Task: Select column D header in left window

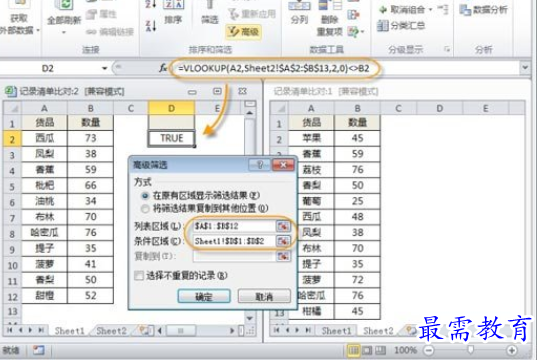Action: (x=172, y=108)
